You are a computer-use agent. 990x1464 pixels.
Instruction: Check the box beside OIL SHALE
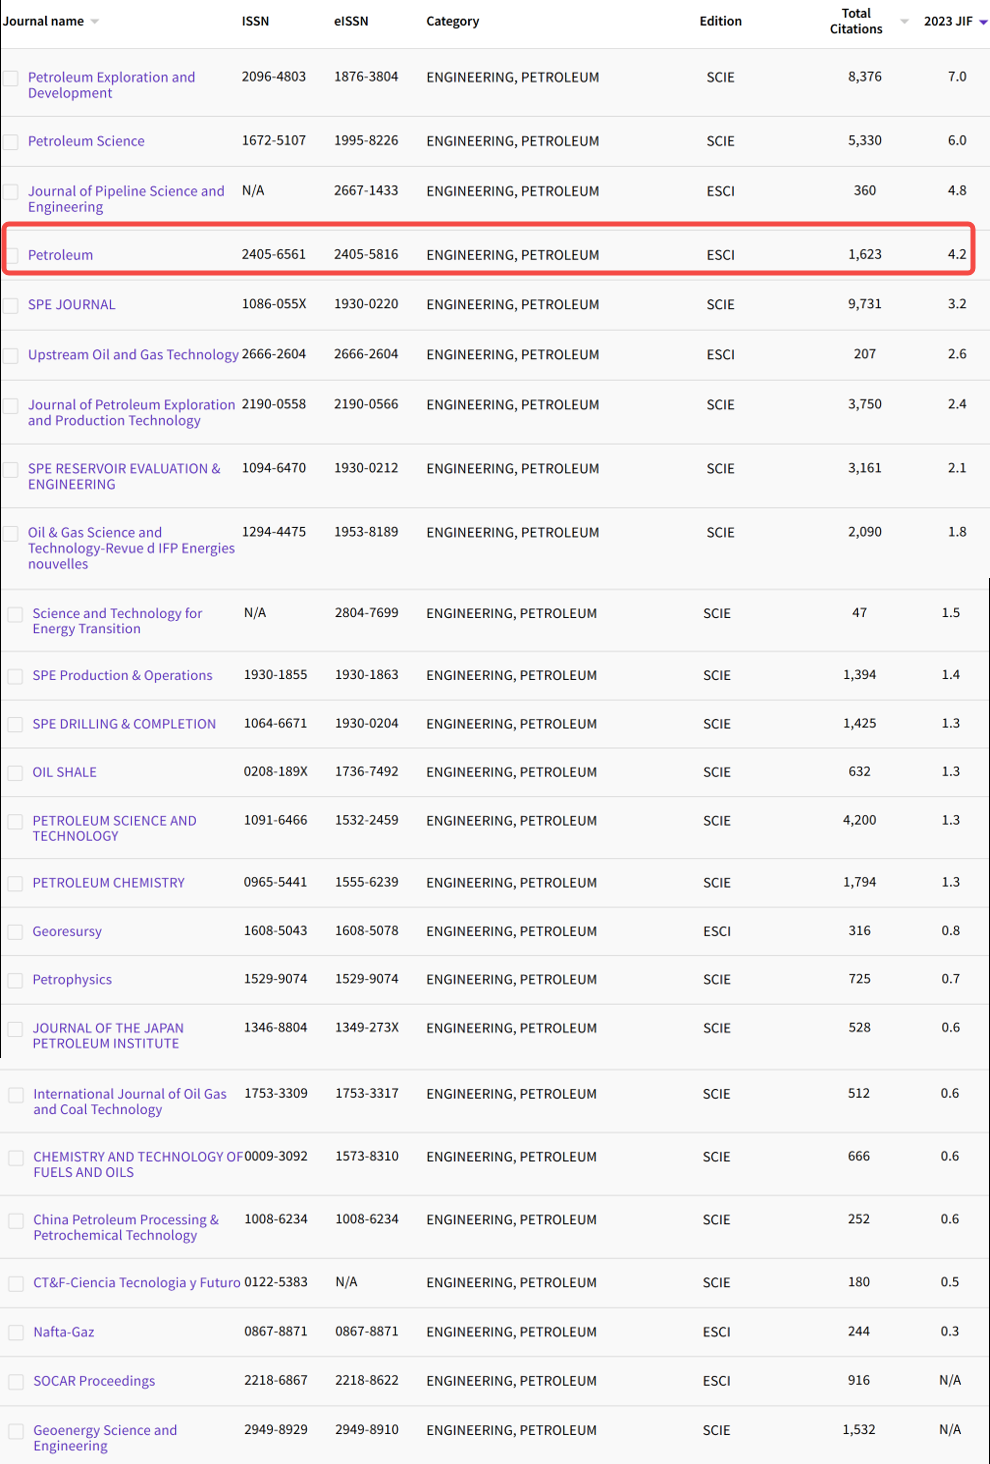pos(15,773)
